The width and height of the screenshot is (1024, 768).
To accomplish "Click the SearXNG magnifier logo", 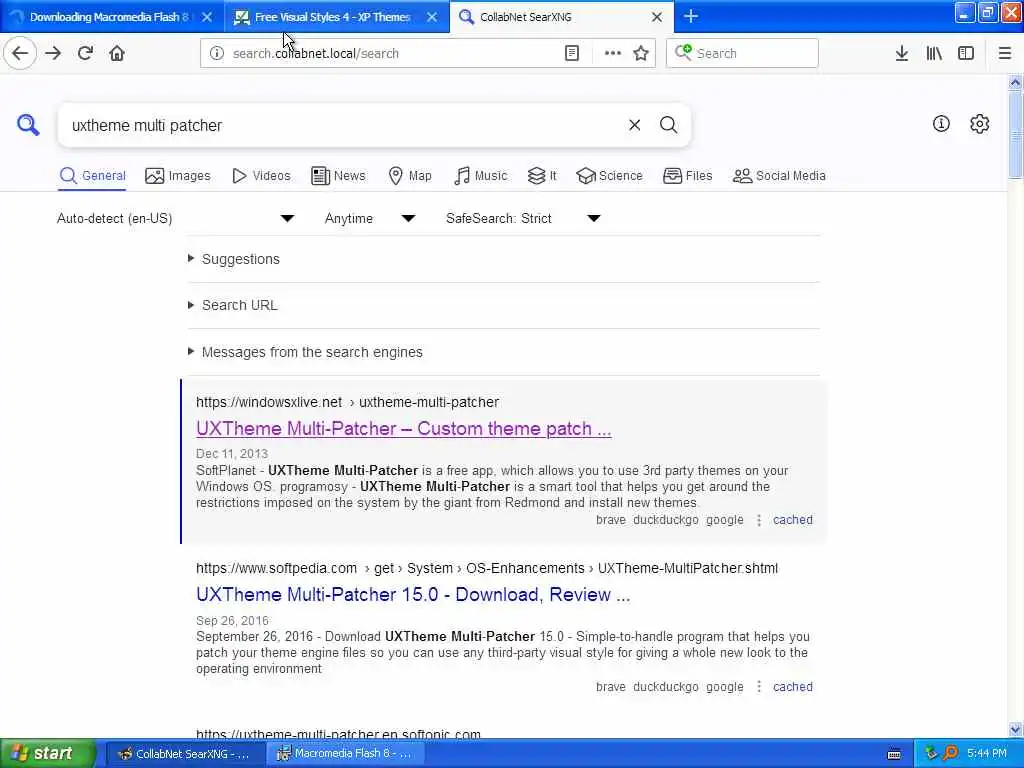I will (28, 124).
